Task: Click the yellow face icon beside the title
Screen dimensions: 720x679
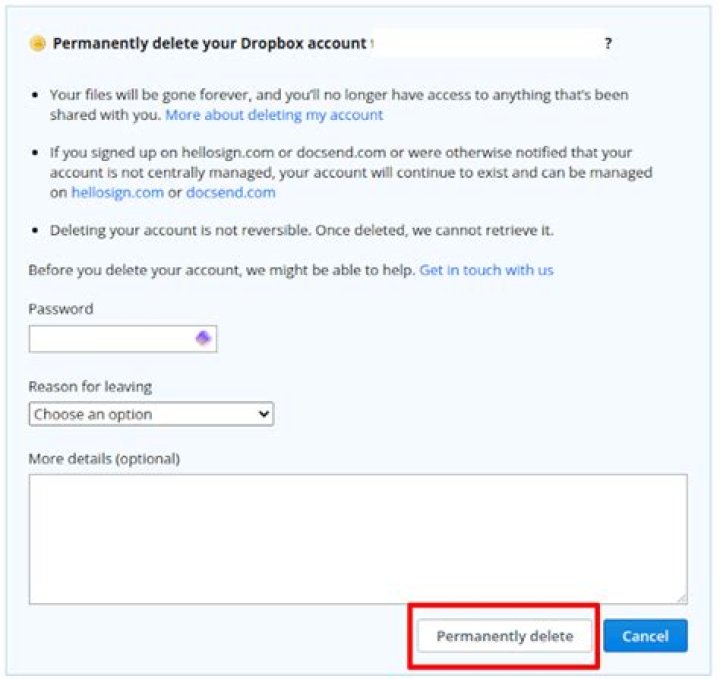Action: [38, 44]
